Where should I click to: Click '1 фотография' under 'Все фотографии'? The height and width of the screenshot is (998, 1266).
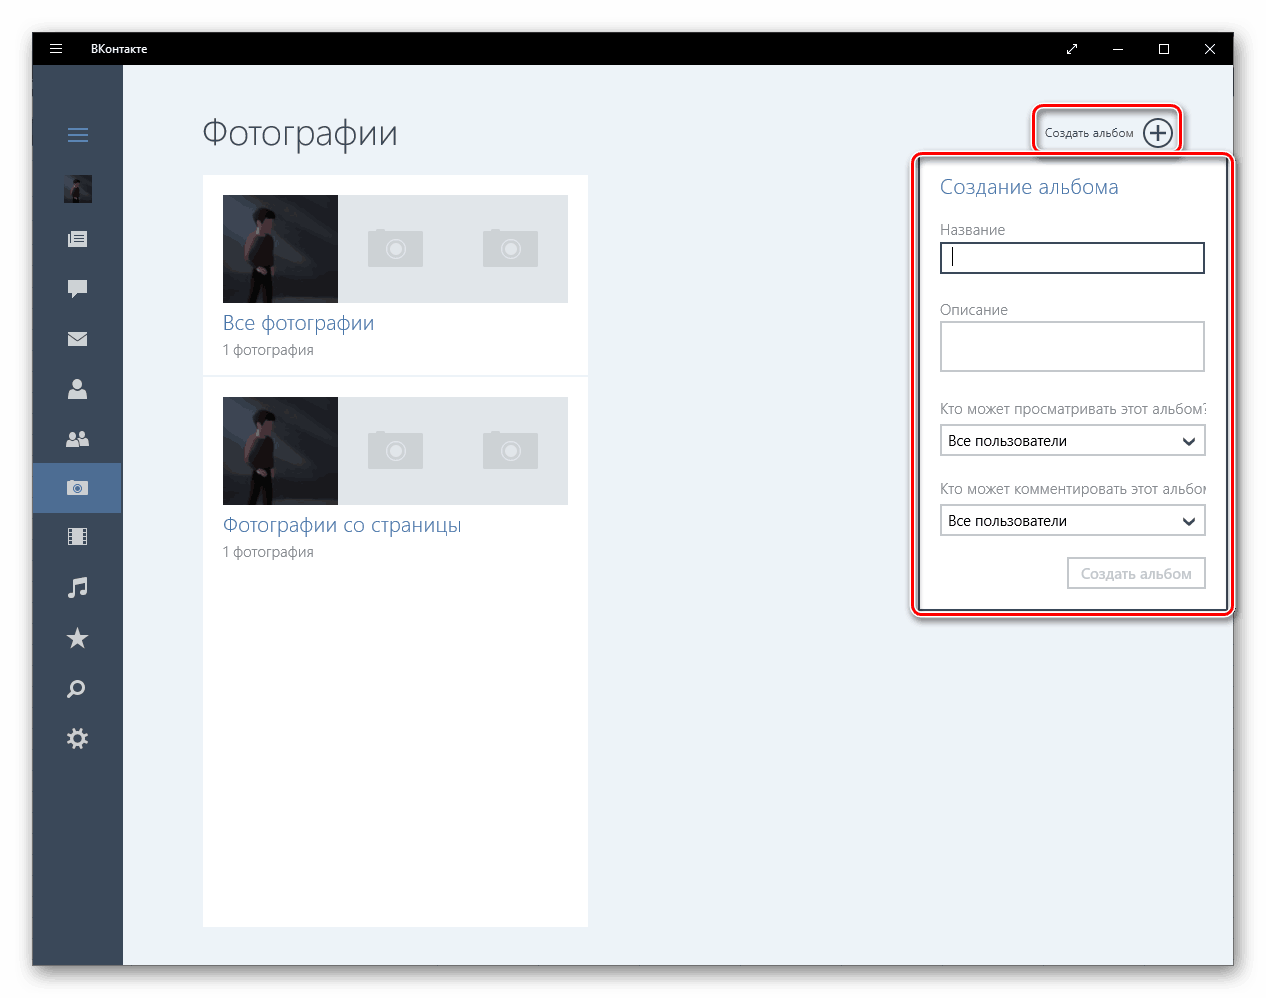tap(268, 350)
